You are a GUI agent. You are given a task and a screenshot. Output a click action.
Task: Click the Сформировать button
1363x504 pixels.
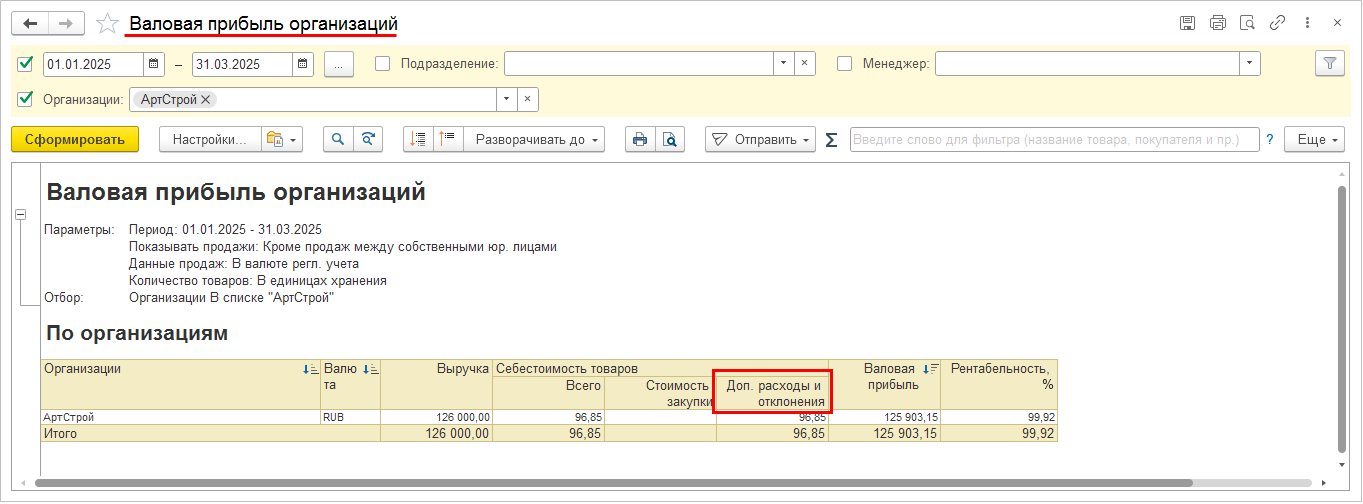[x=75, y=140]
